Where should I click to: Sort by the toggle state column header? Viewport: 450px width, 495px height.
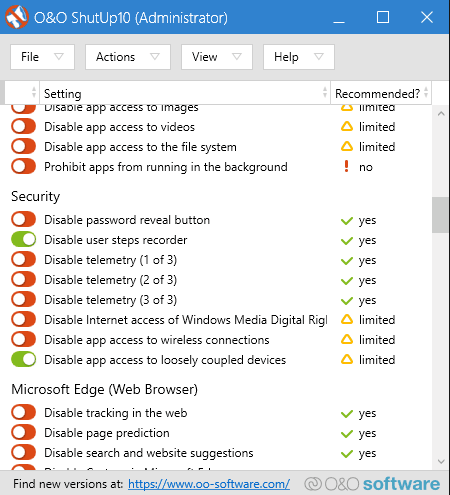point(22,93)
